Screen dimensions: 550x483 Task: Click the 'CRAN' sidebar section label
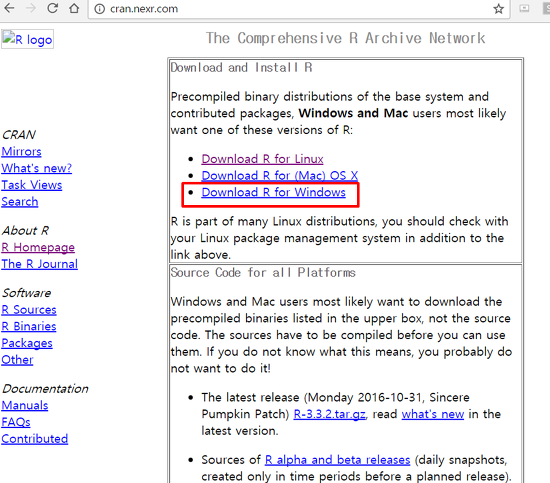[19, 135]
